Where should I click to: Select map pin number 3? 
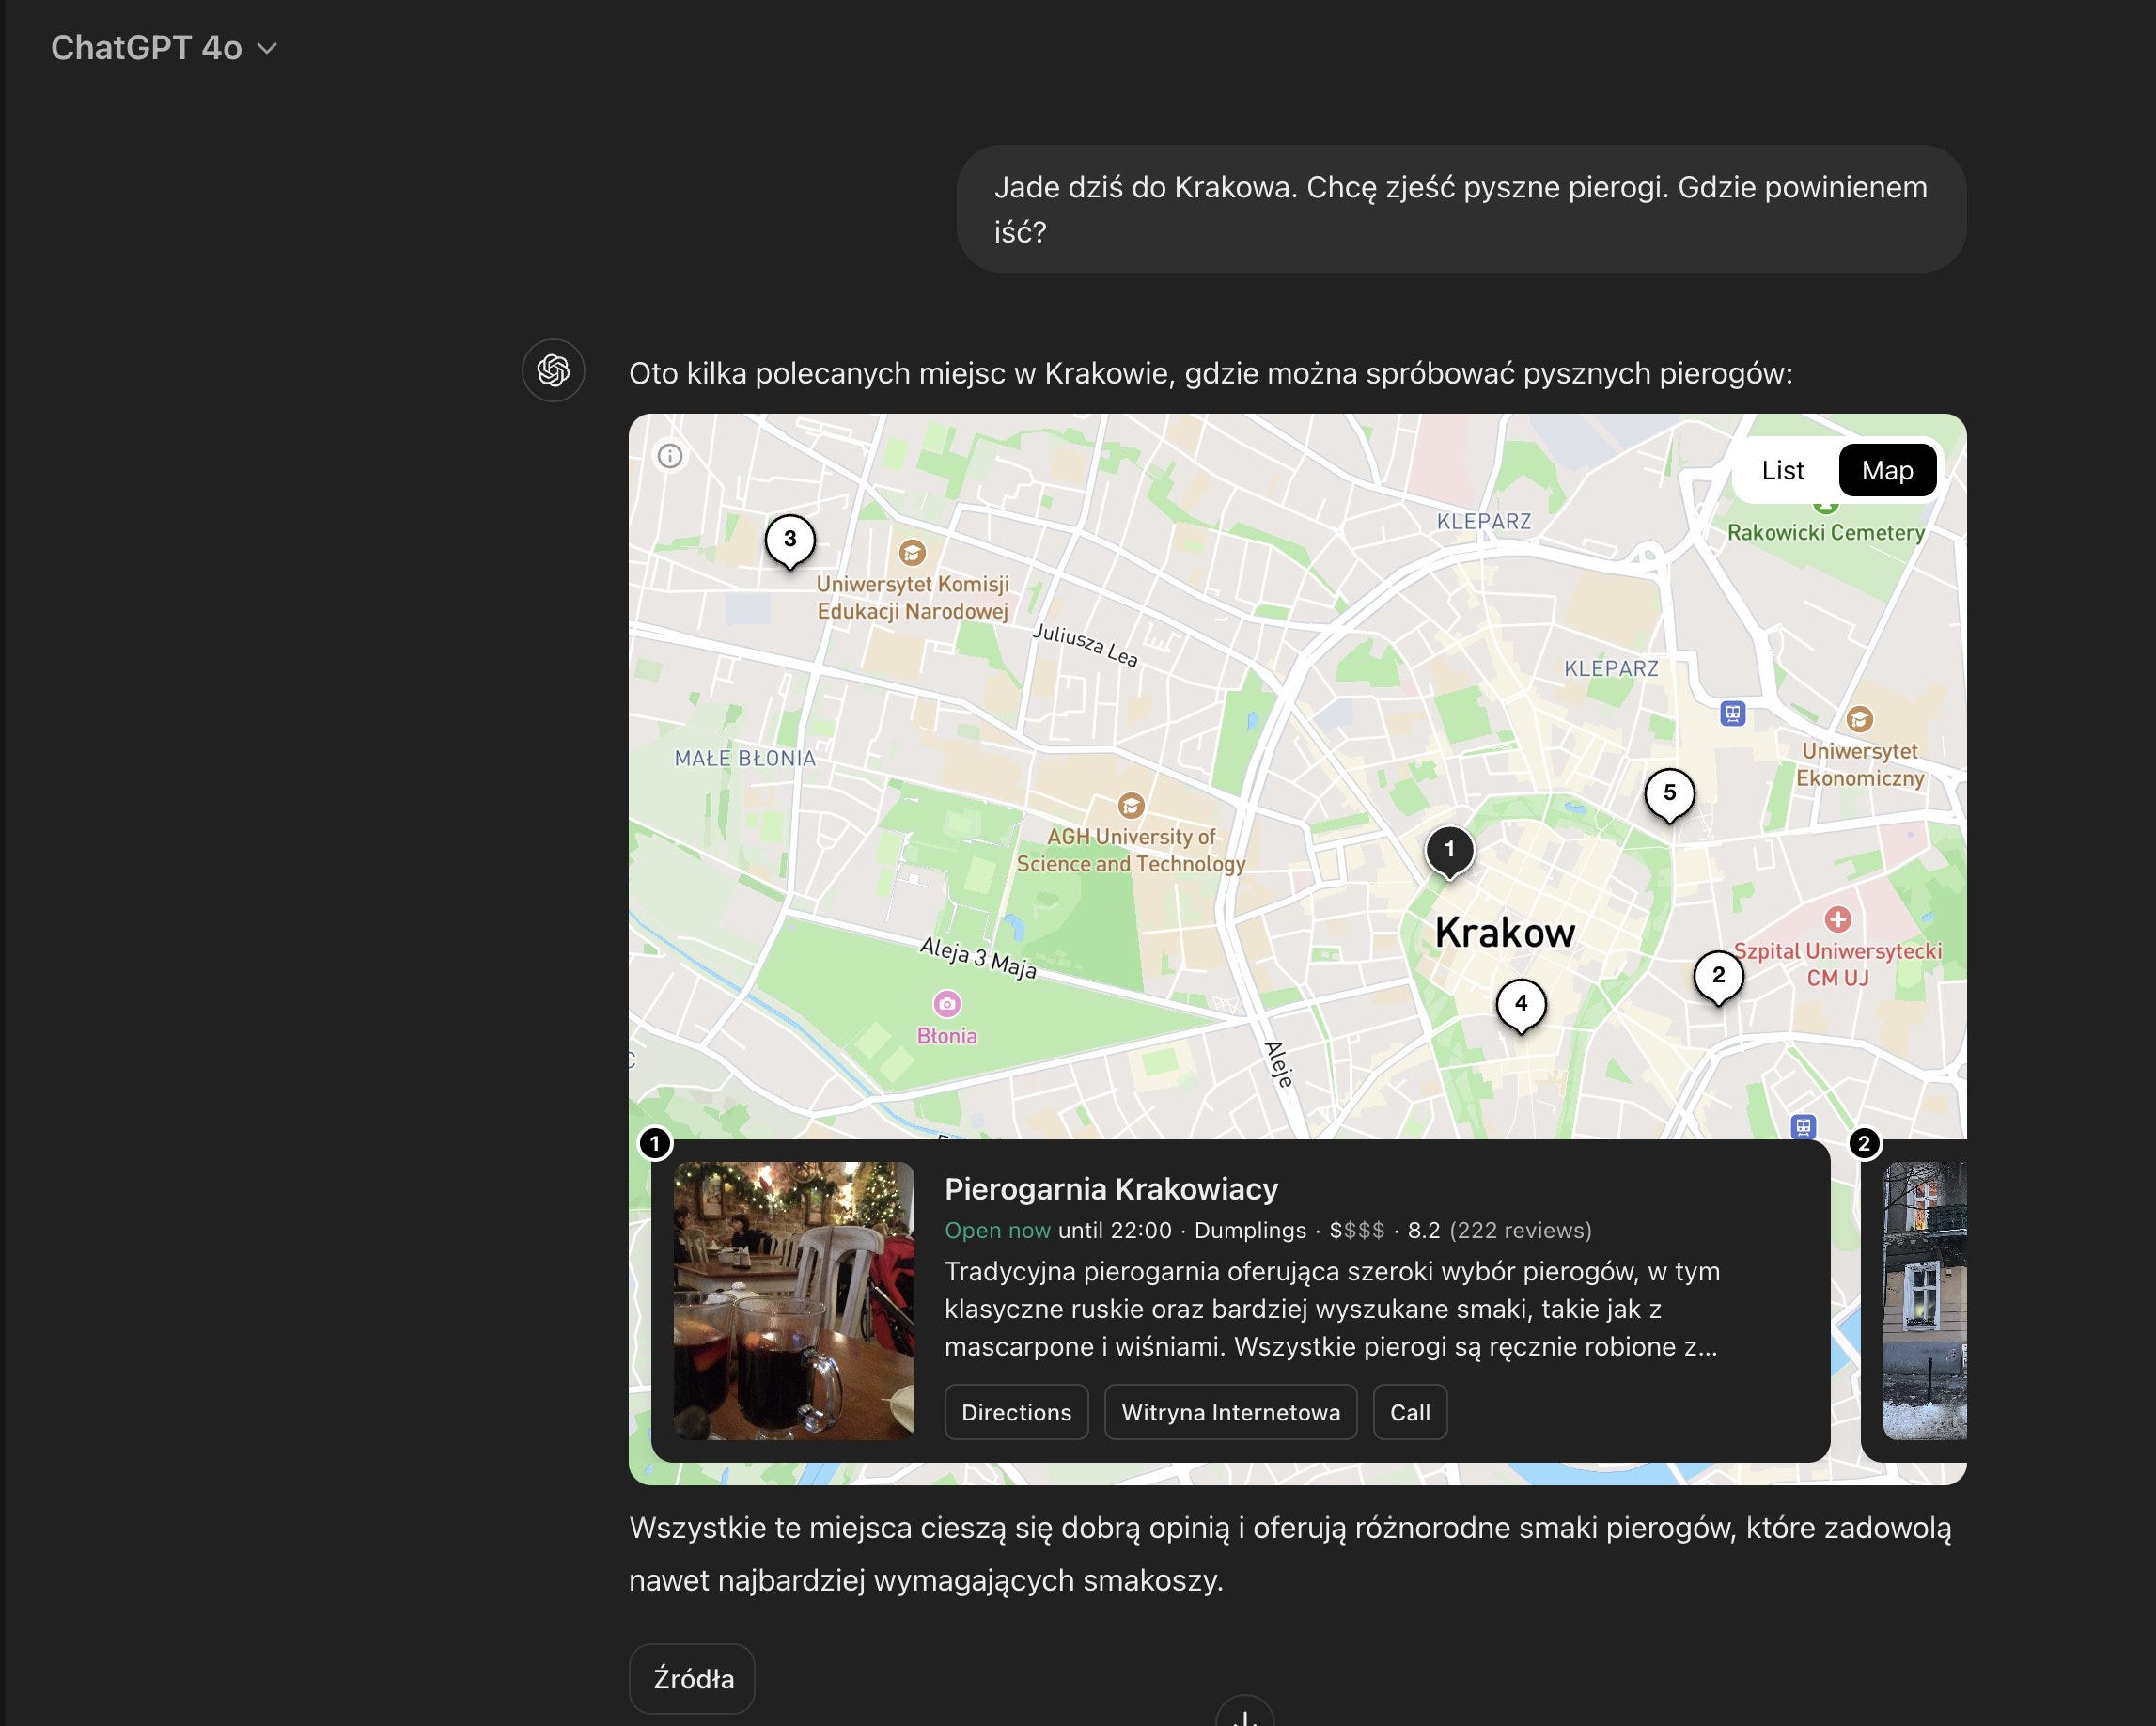[790, 541]
